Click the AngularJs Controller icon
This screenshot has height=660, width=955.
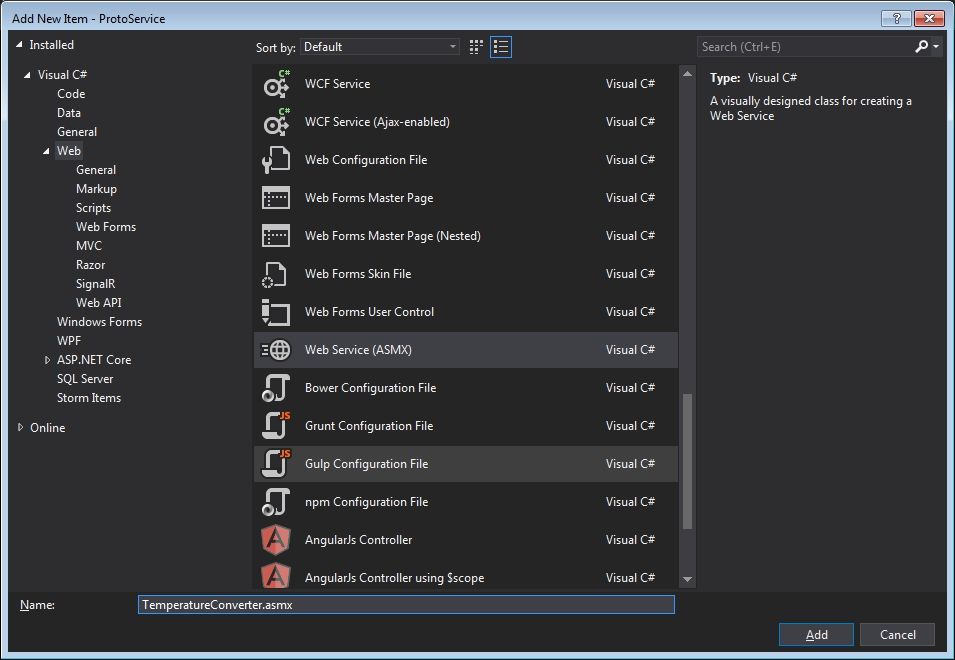coord(276,540)
